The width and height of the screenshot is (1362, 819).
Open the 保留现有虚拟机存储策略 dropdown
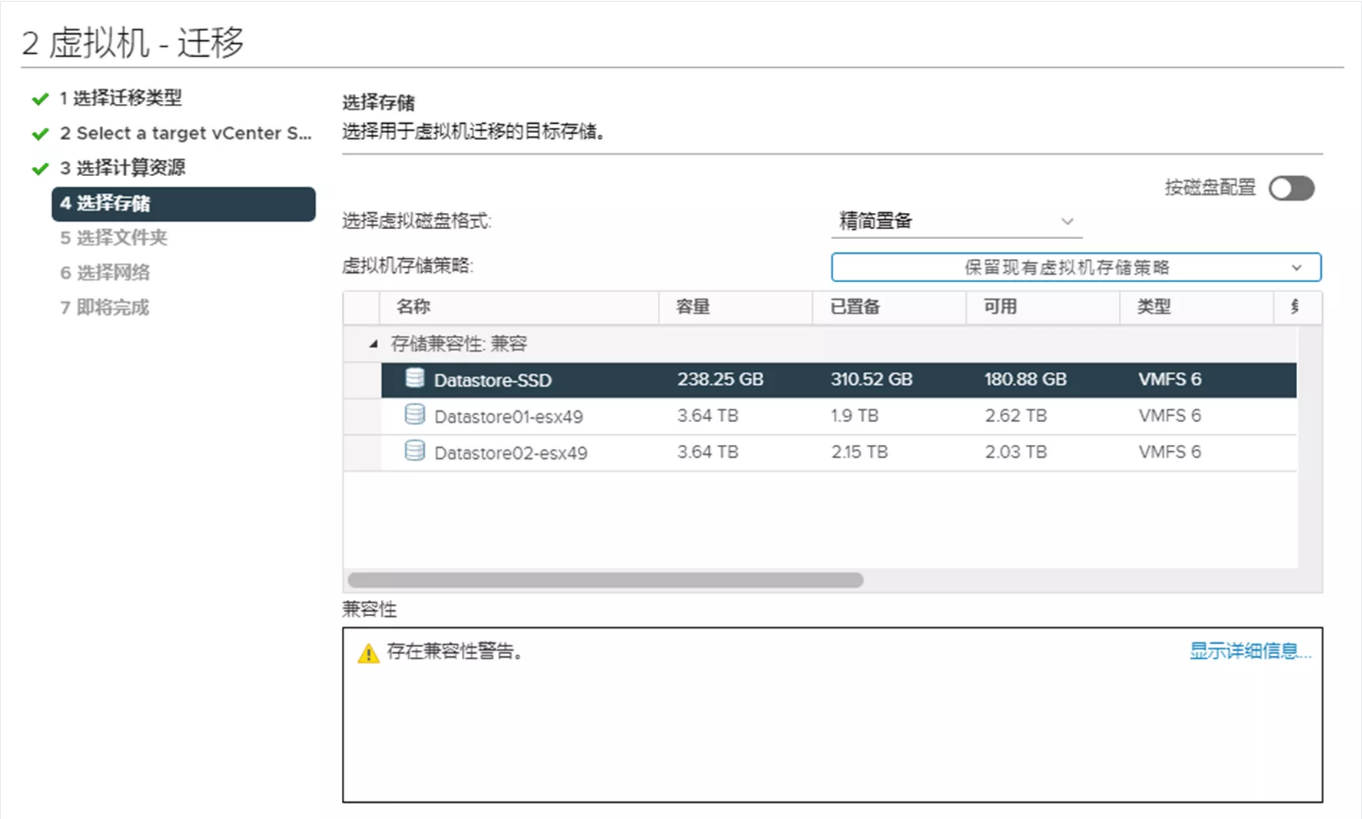click(1075, 268)
